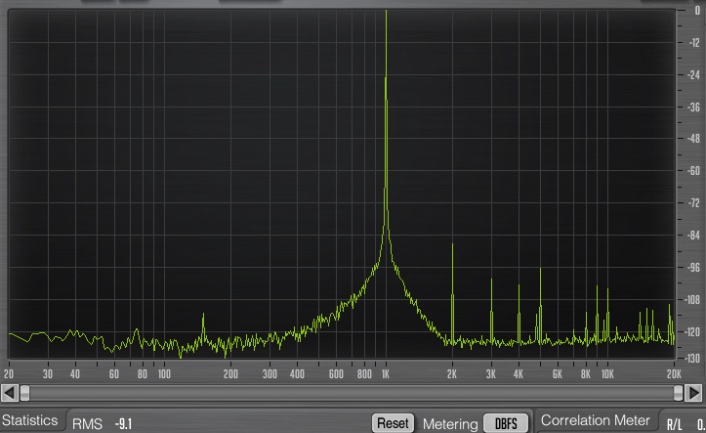Select the left scrollbar handle
Viewport: 706px width, 433px height.
click(x=25, y=392)
